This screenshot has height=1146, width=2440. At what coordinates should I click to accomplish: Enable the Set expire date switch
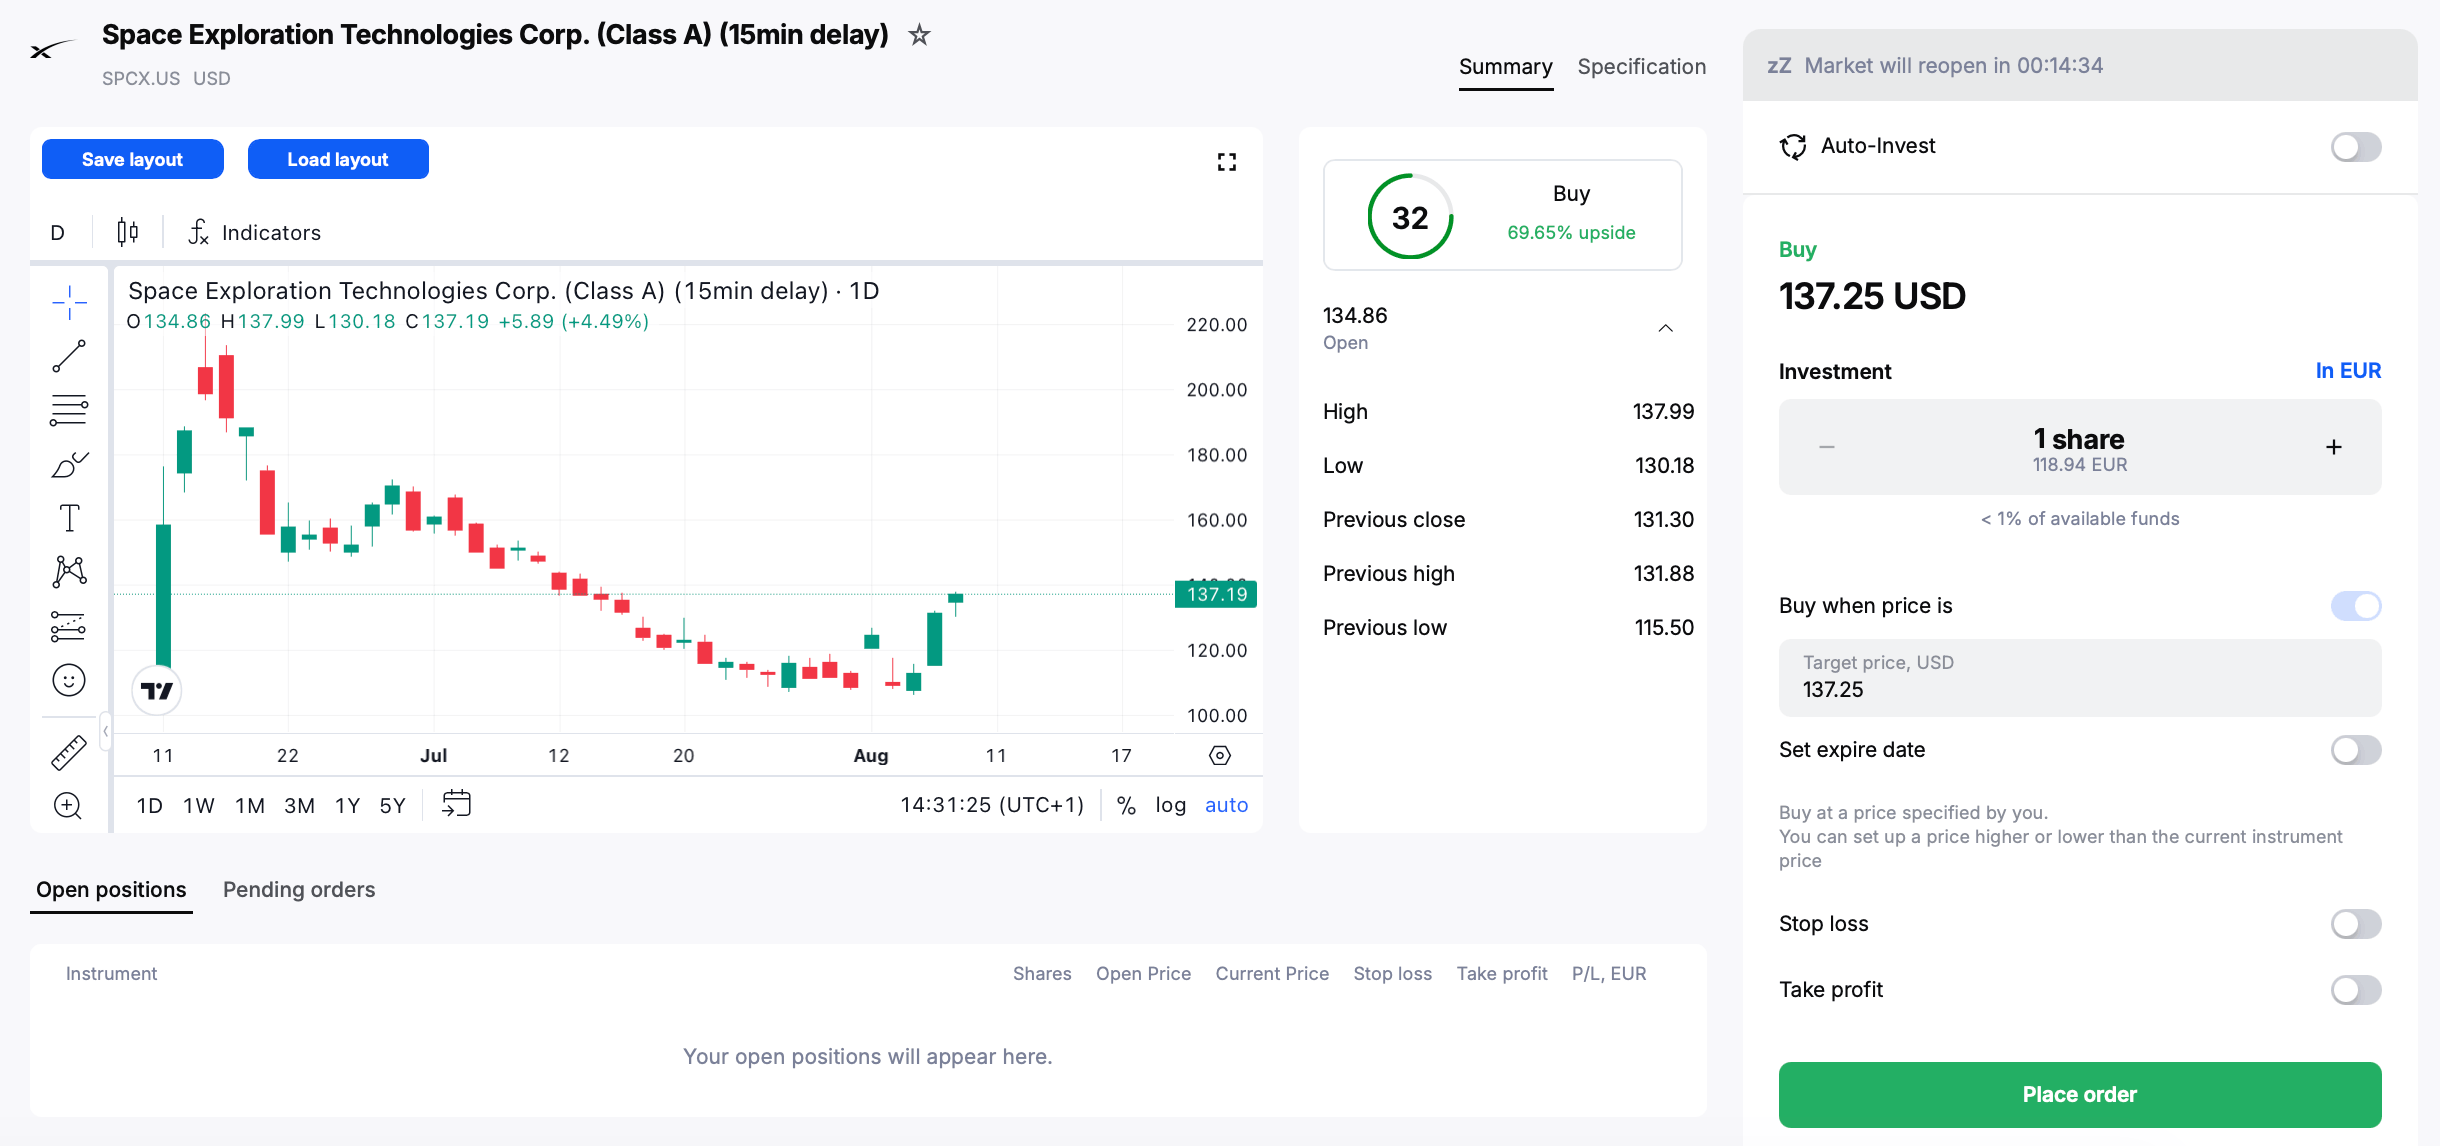(2356, 750)
